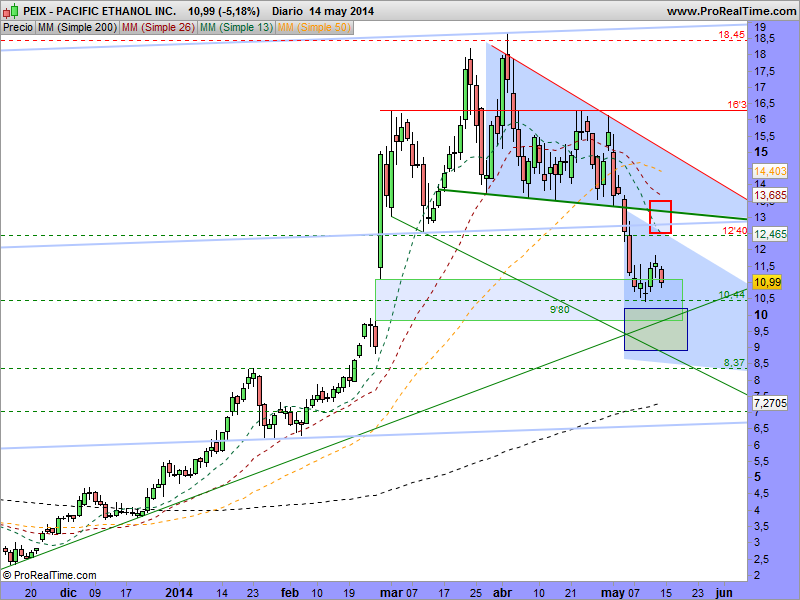The image size is (800, 600).
Task: Click the orange 14,403 moving average tag
Action: coord(770,171)
